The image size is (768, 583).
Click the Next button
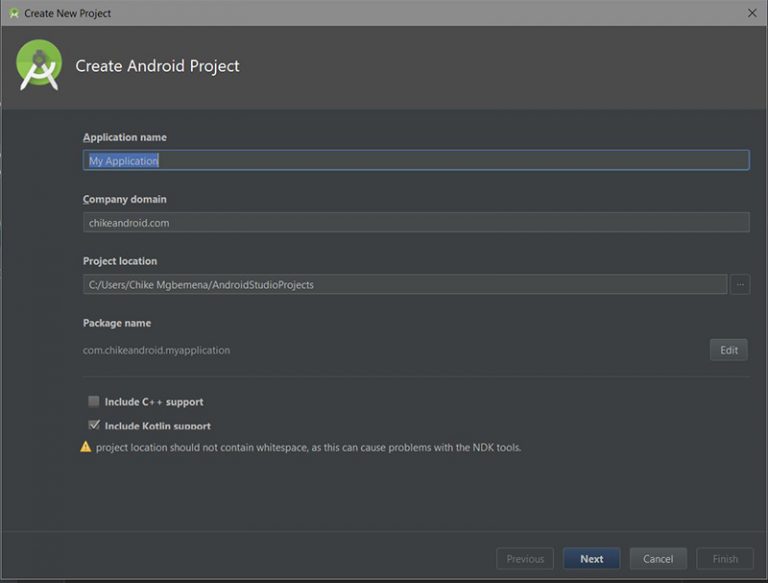click(x=592, y=559)
